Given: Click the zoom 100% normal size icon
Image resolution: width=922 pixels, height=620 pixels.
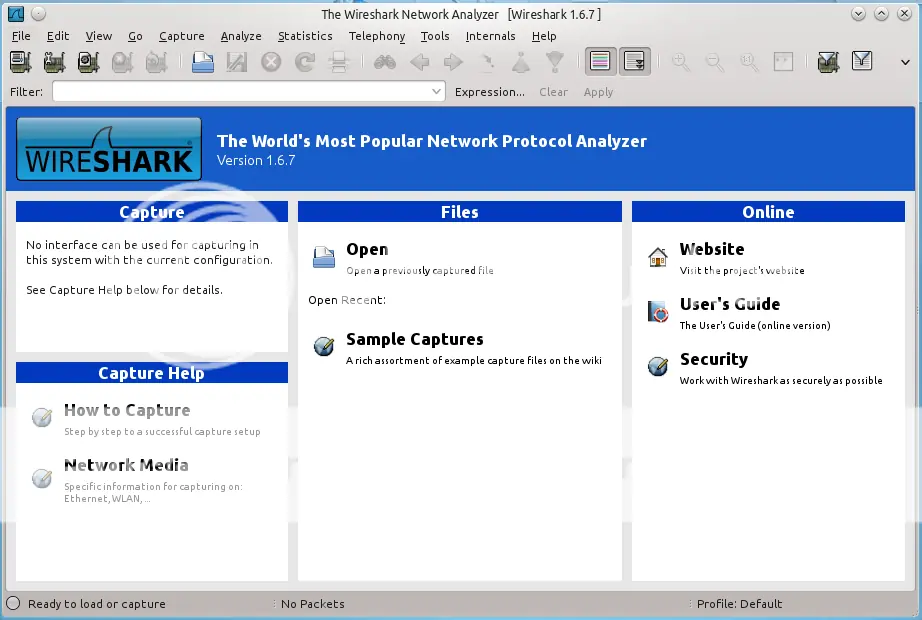Looking at the screenshot, I should coord(749,62).
